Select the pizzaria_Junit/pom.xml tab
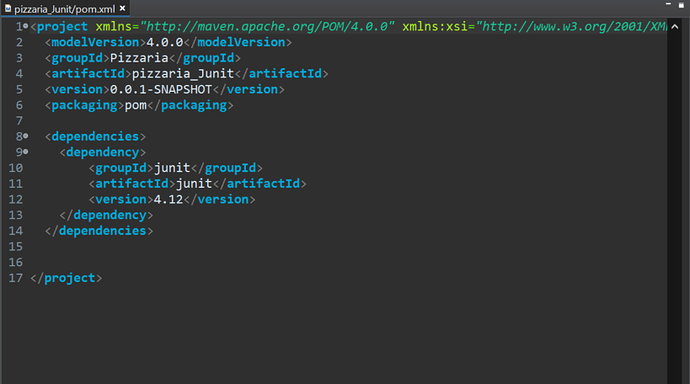 65,9
